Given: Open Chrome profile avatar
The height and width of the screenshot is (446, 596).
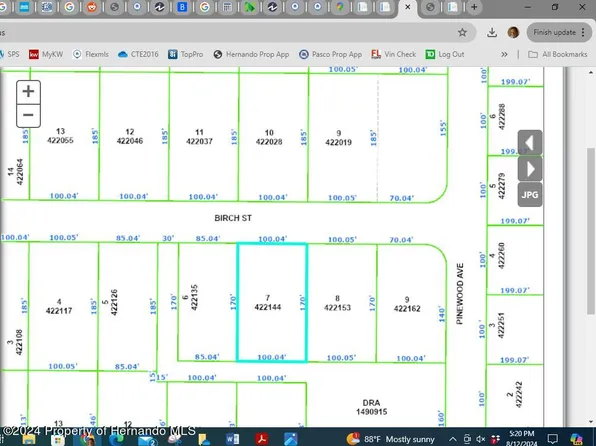Looking at the screenshot, I should click(513, 32).
